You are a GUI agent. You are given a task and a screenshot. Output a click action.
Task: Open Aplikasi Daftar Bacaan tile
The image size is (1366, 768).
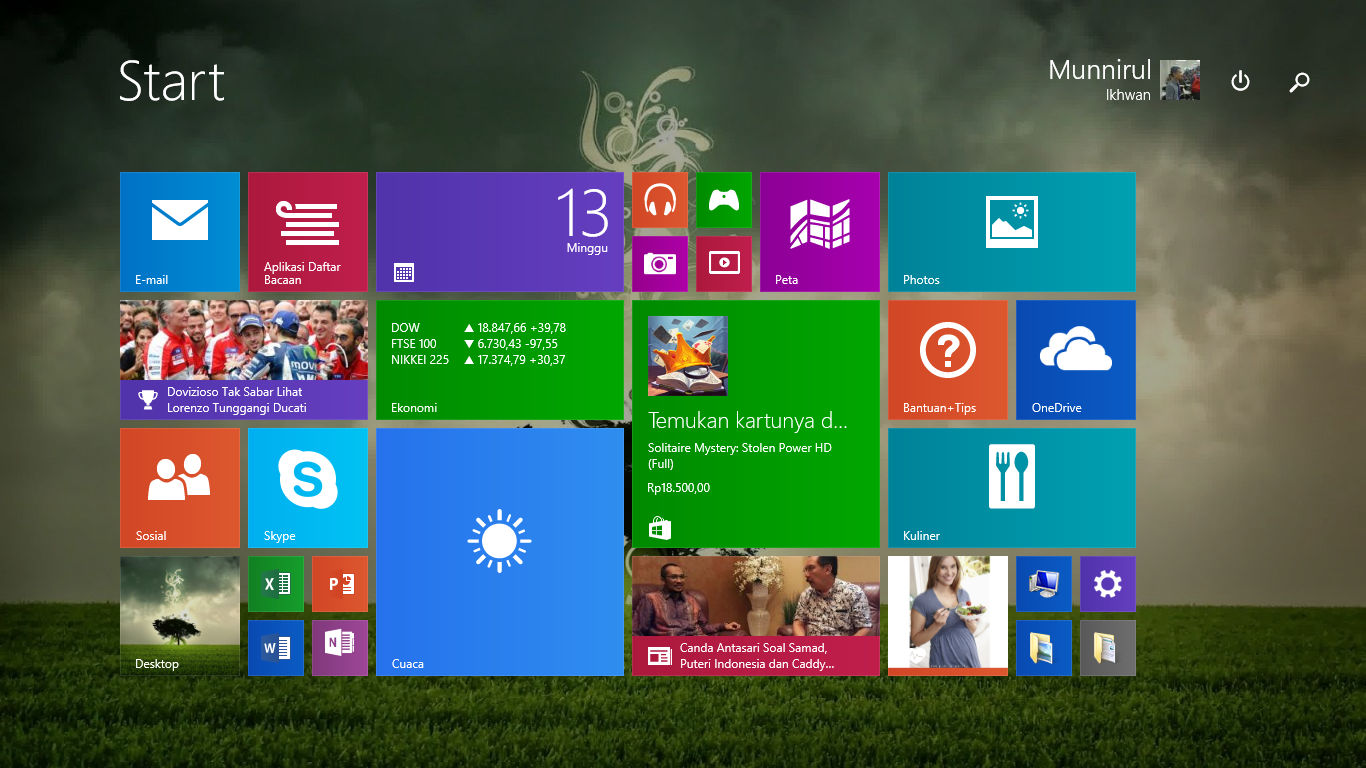coord(308,232)
